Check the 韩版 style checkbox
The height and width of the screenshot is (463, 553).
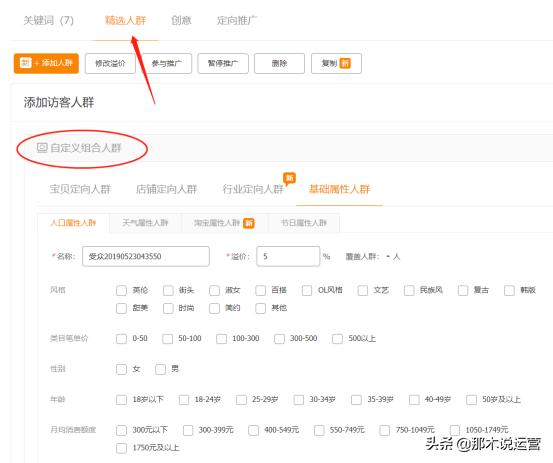coord(509,291)
